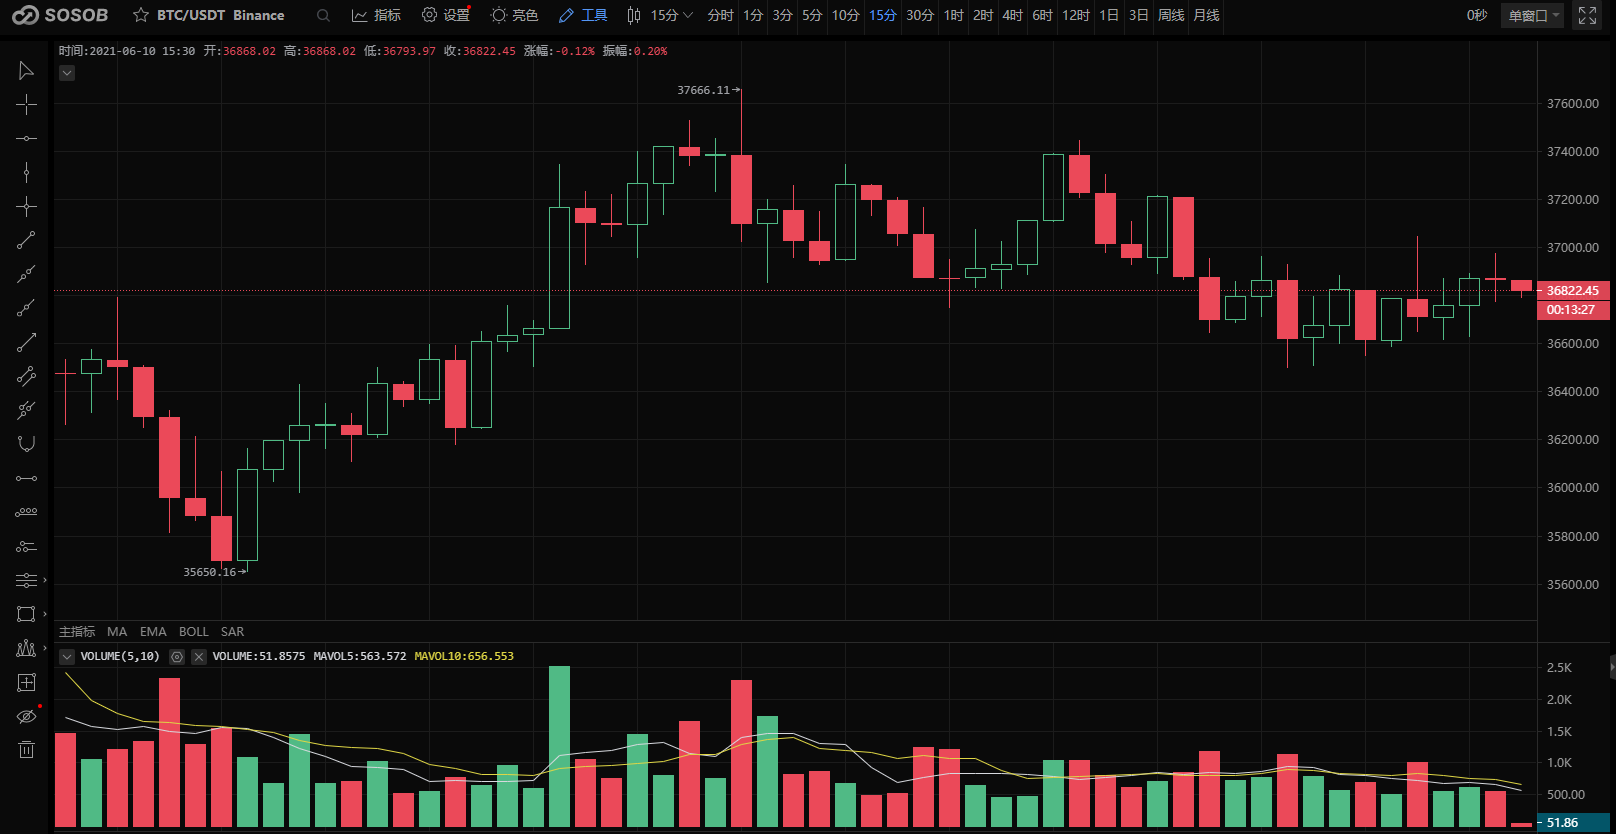Click the BTC/USDT Binance pair name

coord(220,15)
